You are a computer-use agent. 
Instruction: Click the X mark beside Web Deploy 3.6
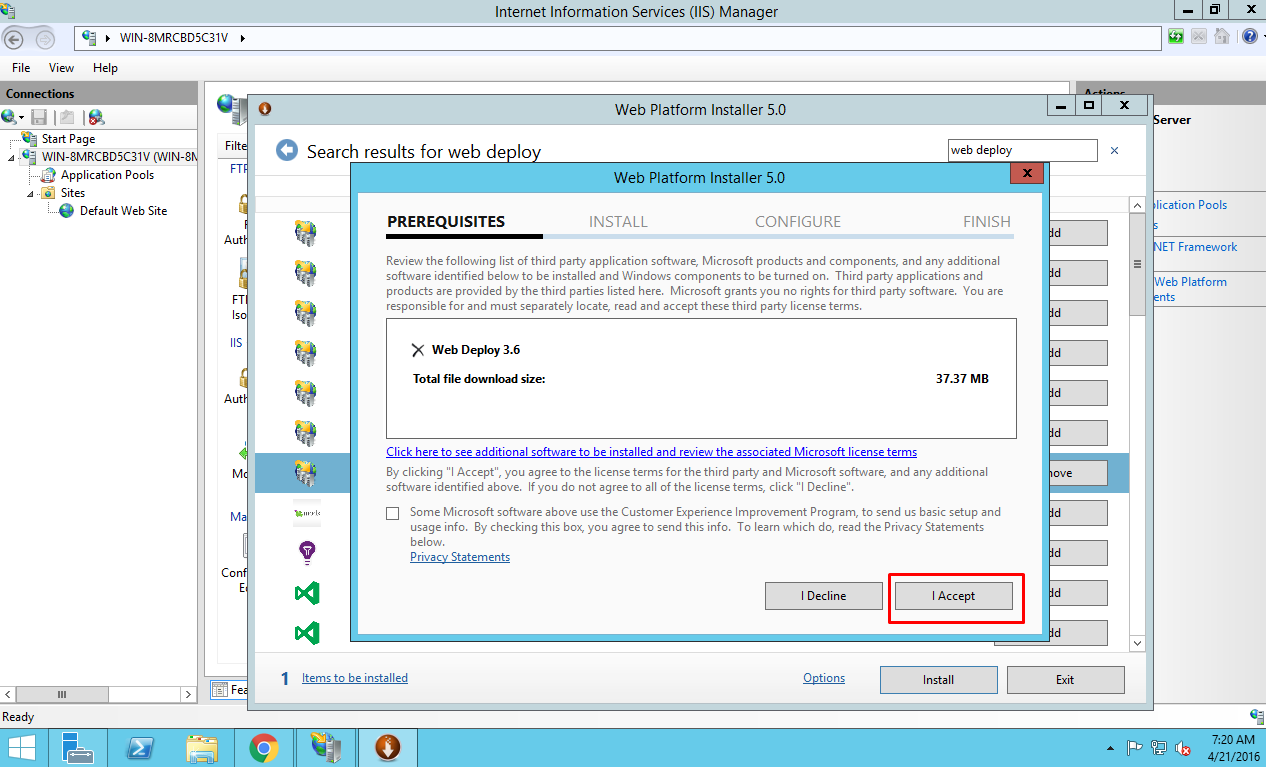click(x=418, y=350)
